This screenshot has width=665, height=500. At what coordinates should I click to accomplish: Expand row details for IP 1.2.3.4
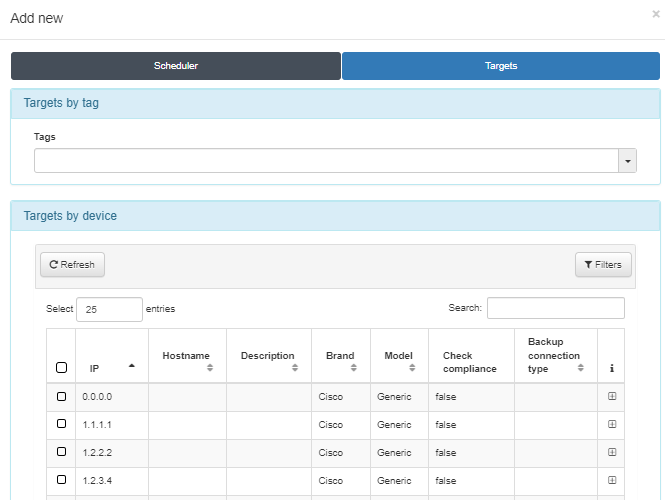tap(611, 480)
